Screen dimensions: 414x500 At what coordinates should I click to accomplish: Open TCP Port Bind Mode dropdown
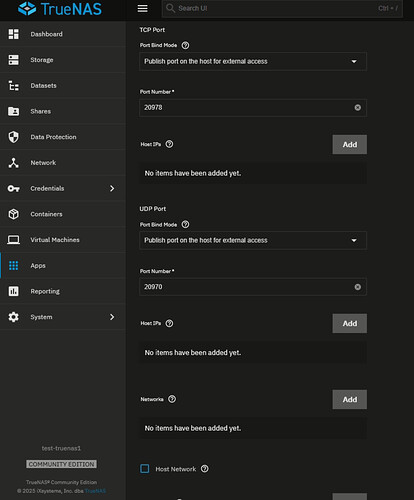pos(253,61)
